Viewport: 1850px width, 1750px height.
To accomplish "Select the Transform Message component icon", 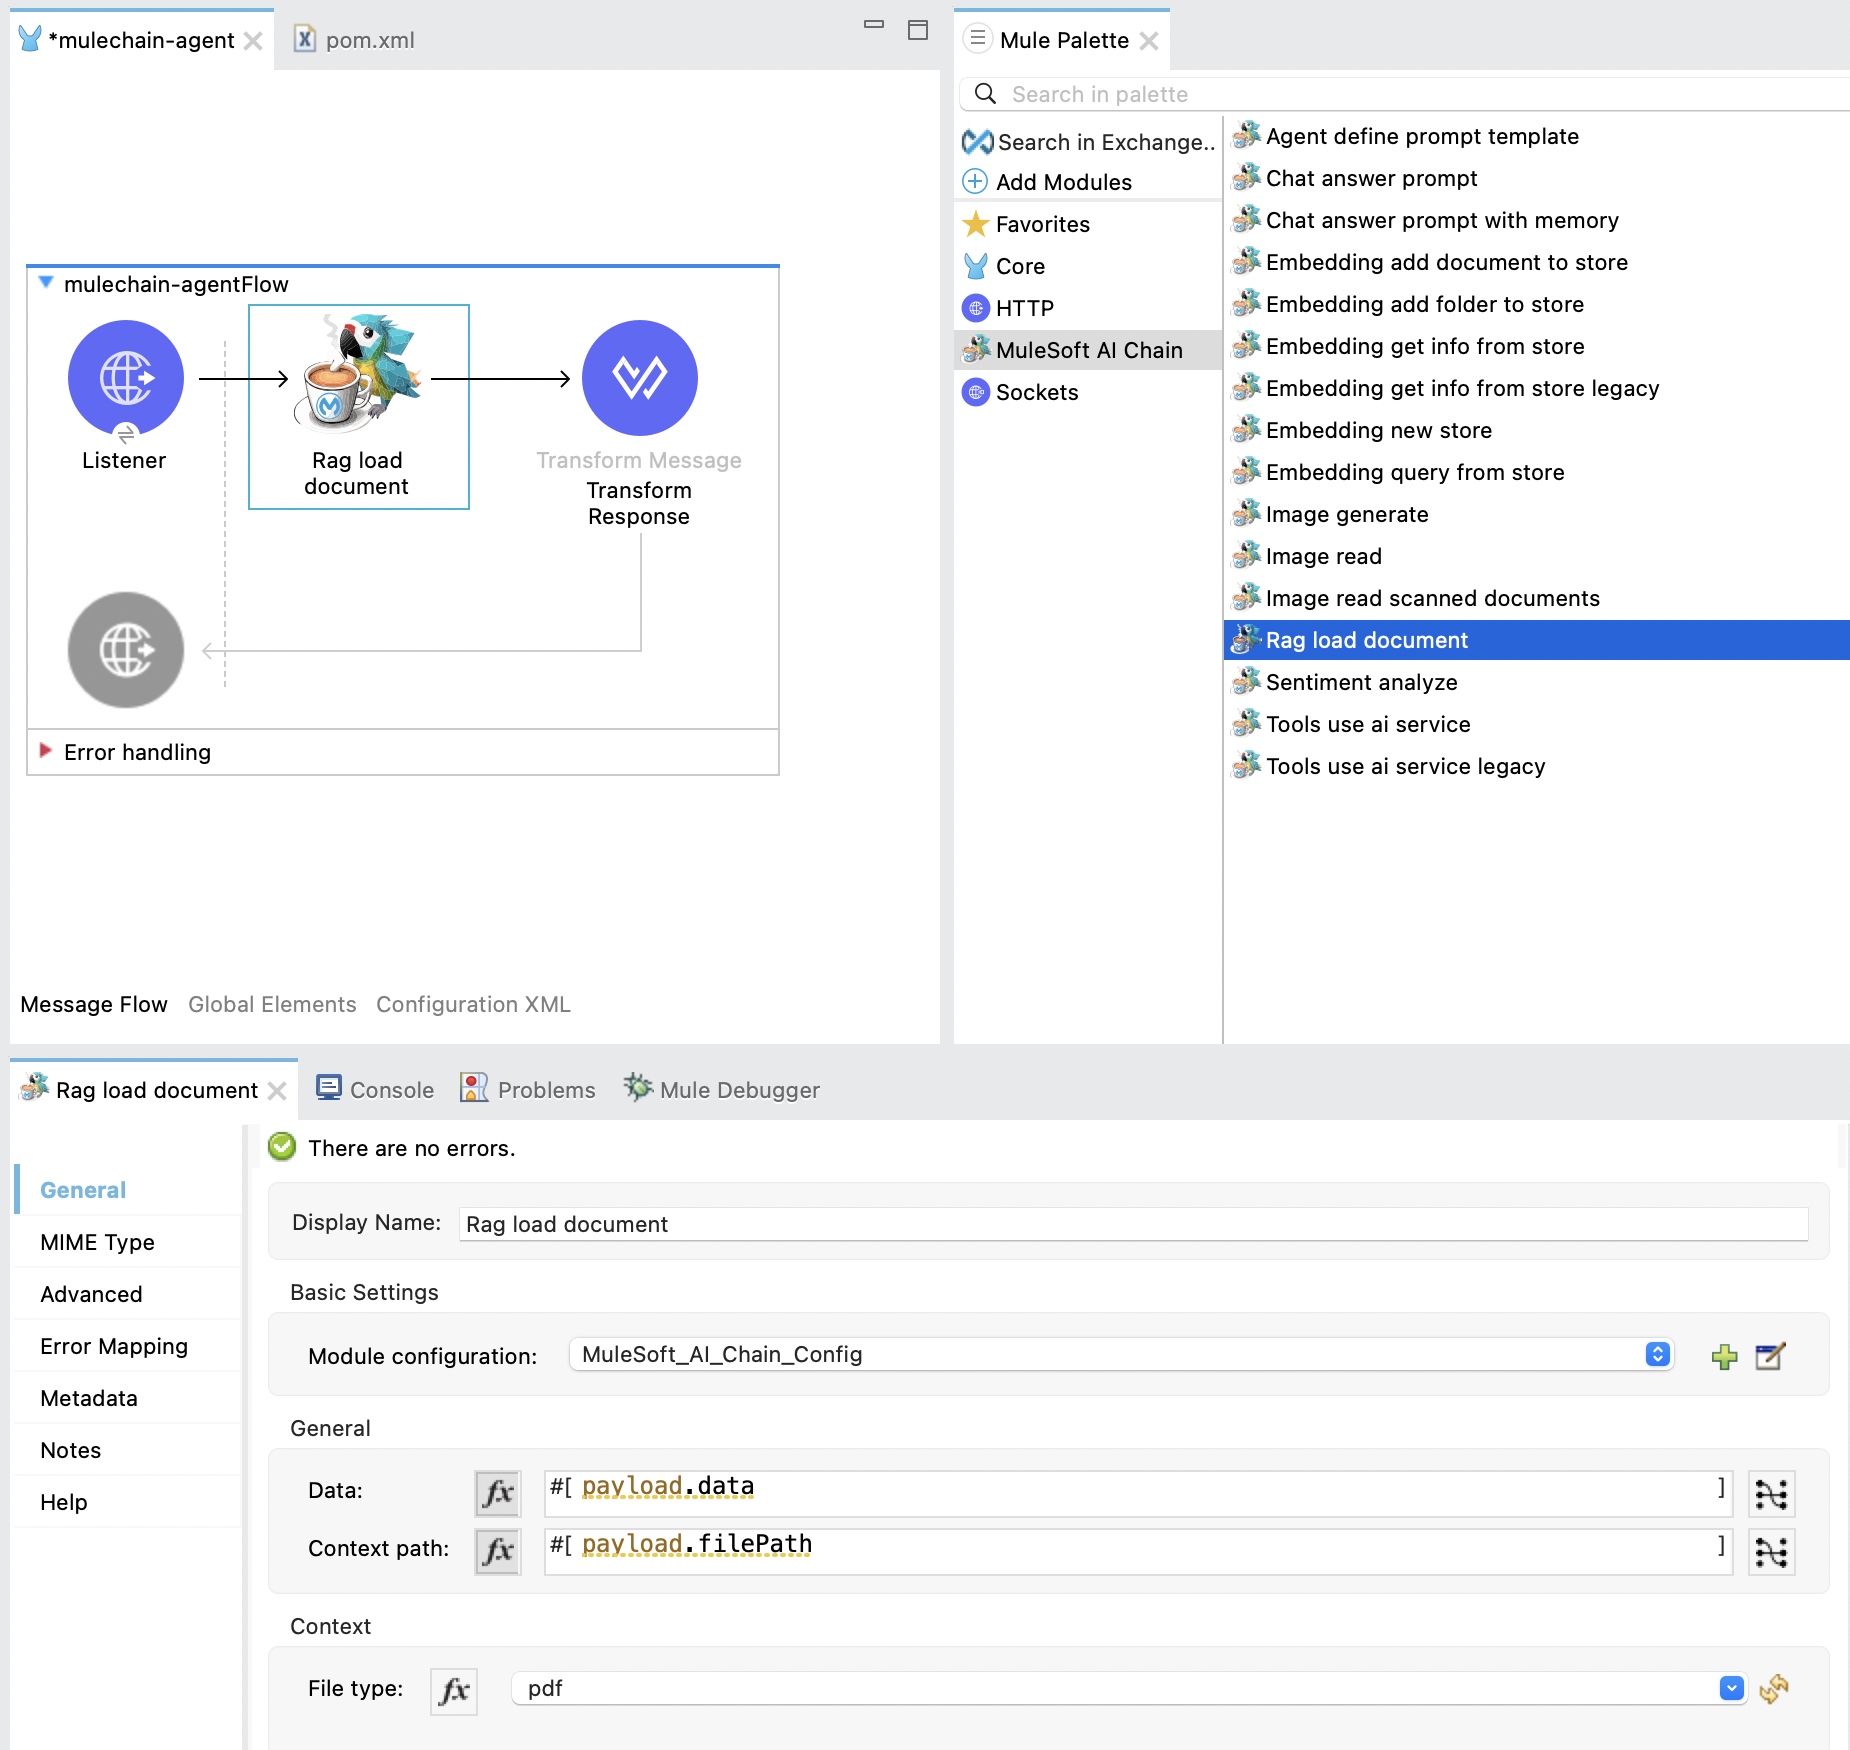I will click(640, 378).
